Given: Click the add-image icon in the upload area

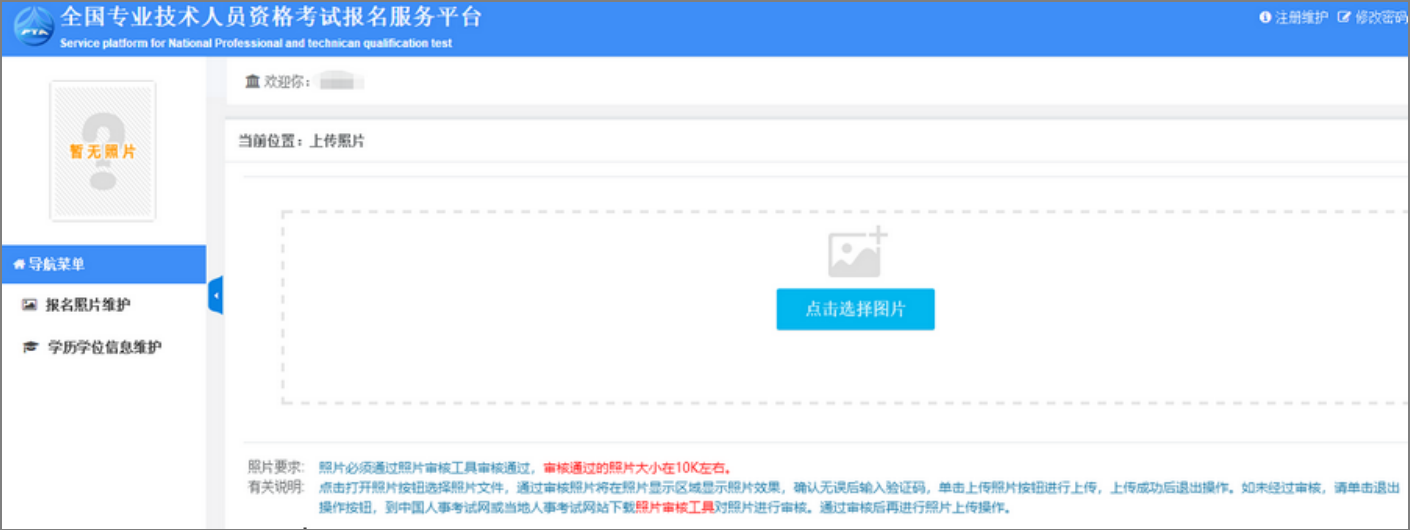Looking at the screenshot, I should 856,252.
